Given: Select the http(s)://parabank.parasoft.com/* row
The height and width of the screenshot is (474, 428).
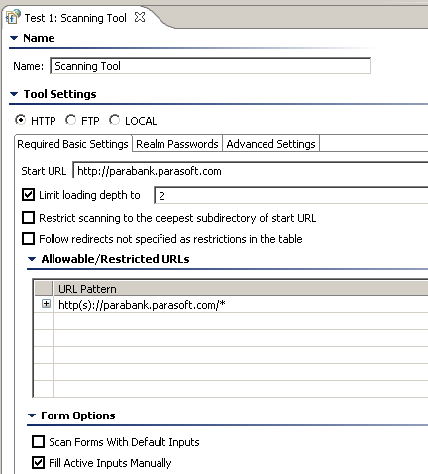Looking at the screenshot, I should point(231,304).
